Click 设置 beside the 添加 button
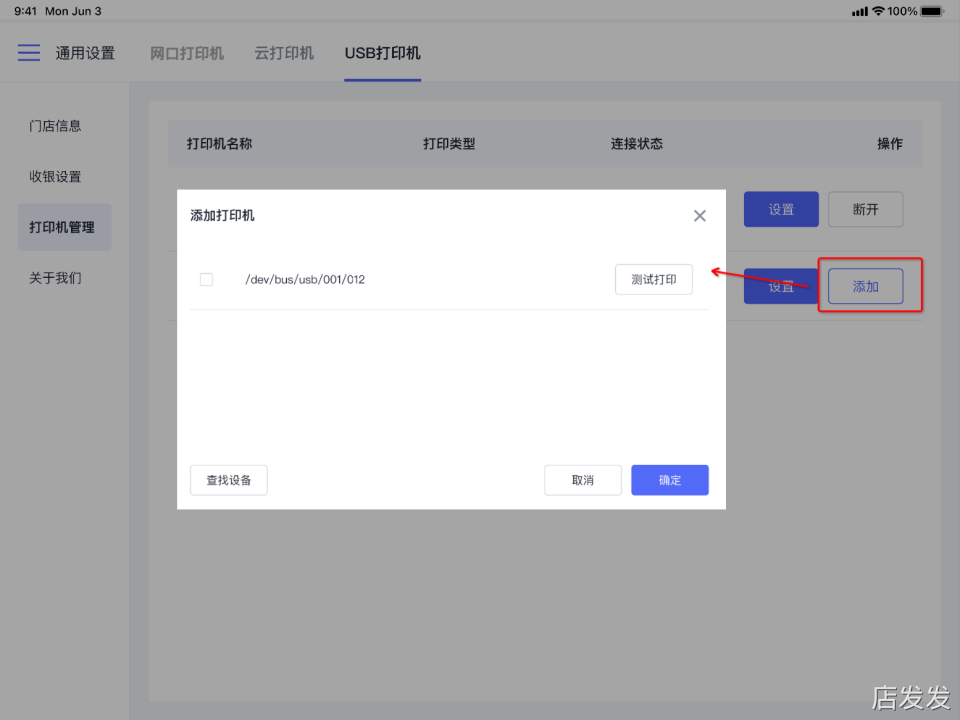The image size is (960, 720). [781, 286]
